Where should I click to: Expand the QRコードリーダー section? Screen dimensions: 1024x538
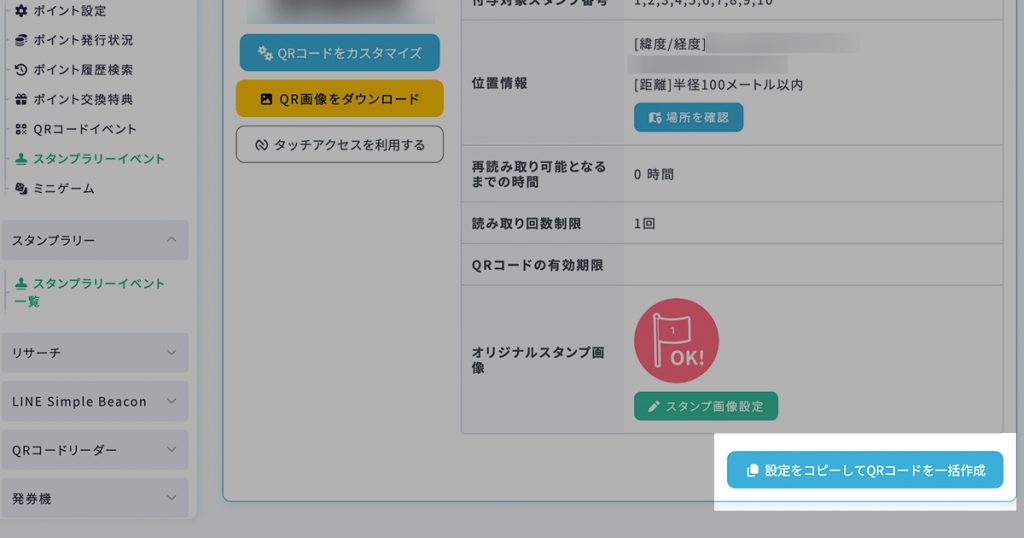(x=171, y=450)
